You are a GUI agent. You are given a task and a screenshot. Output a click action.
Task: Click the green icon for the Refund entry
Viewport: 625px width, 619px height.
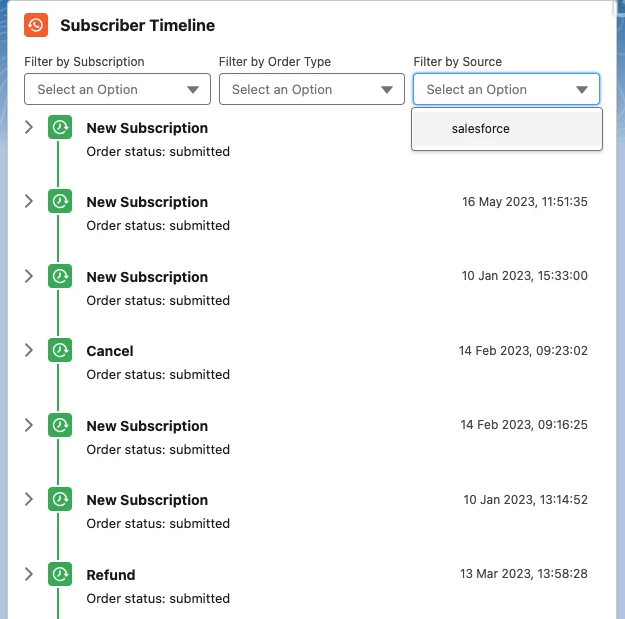(x=60, y=574)
